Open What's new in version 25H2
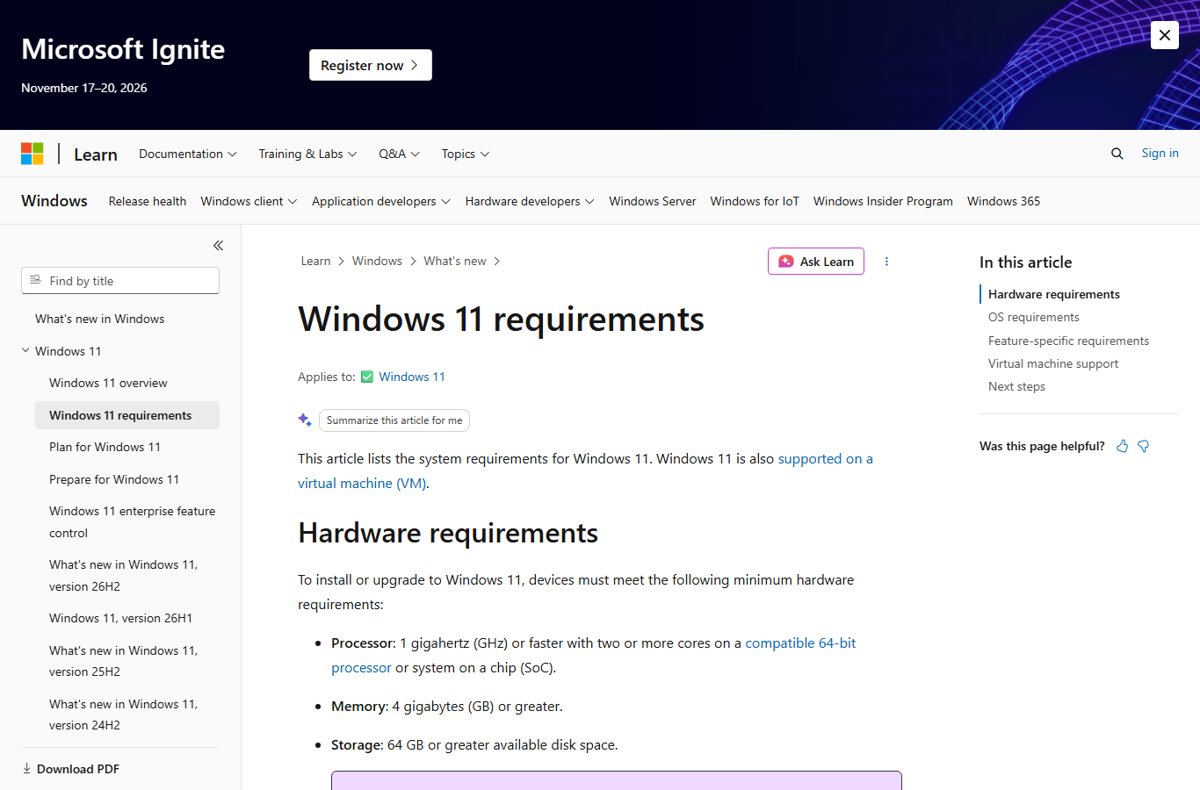The width and height of the screenshot is (1200, 790). click(124, 661)
